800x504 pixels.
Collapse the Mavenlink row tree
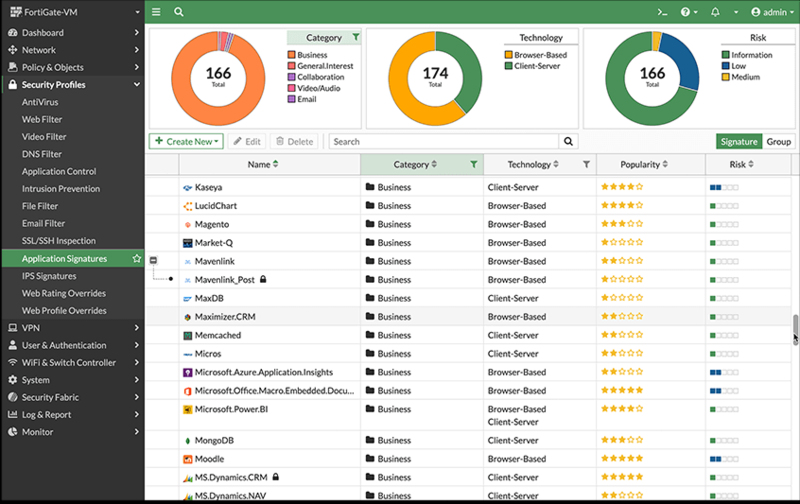(153, 261)
